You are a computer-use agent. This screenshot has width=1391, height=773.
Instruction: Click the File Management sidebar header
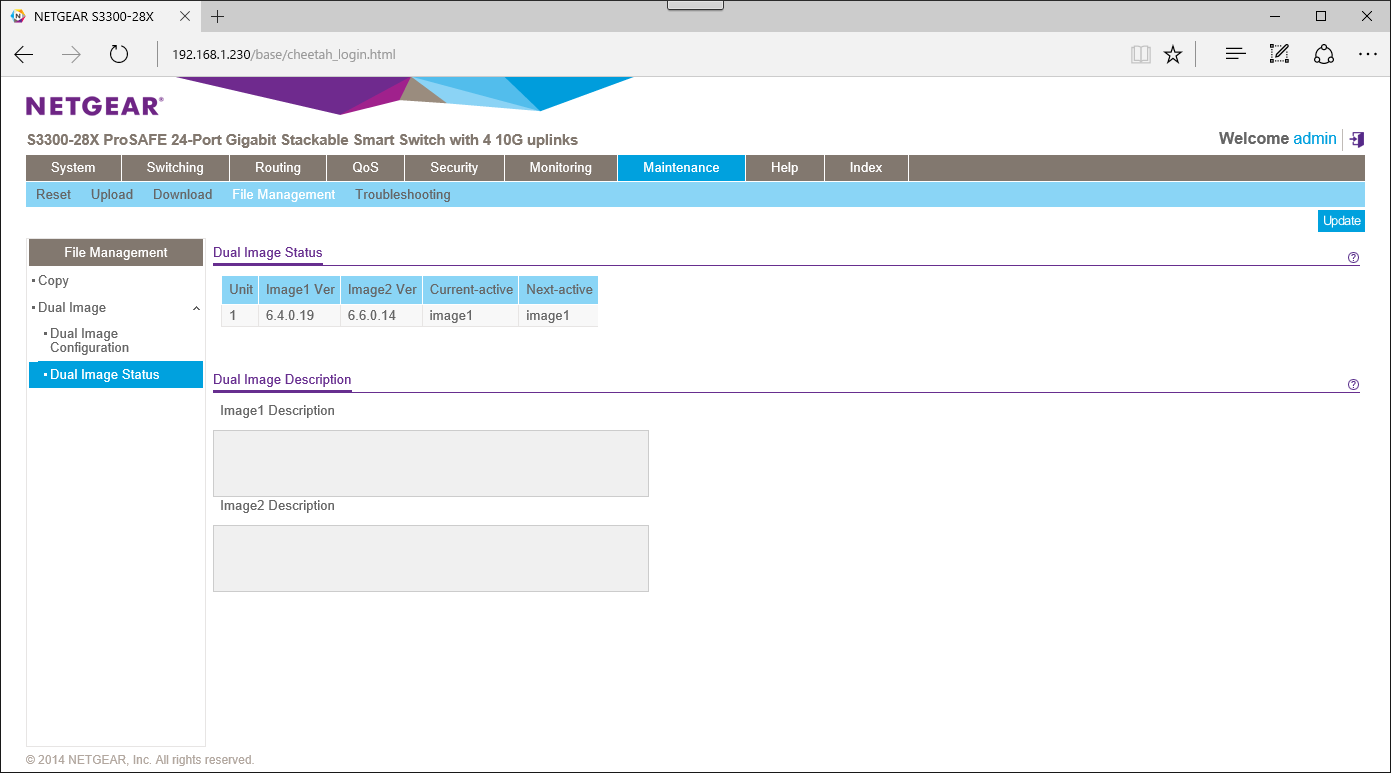click(x=116, y=253)
